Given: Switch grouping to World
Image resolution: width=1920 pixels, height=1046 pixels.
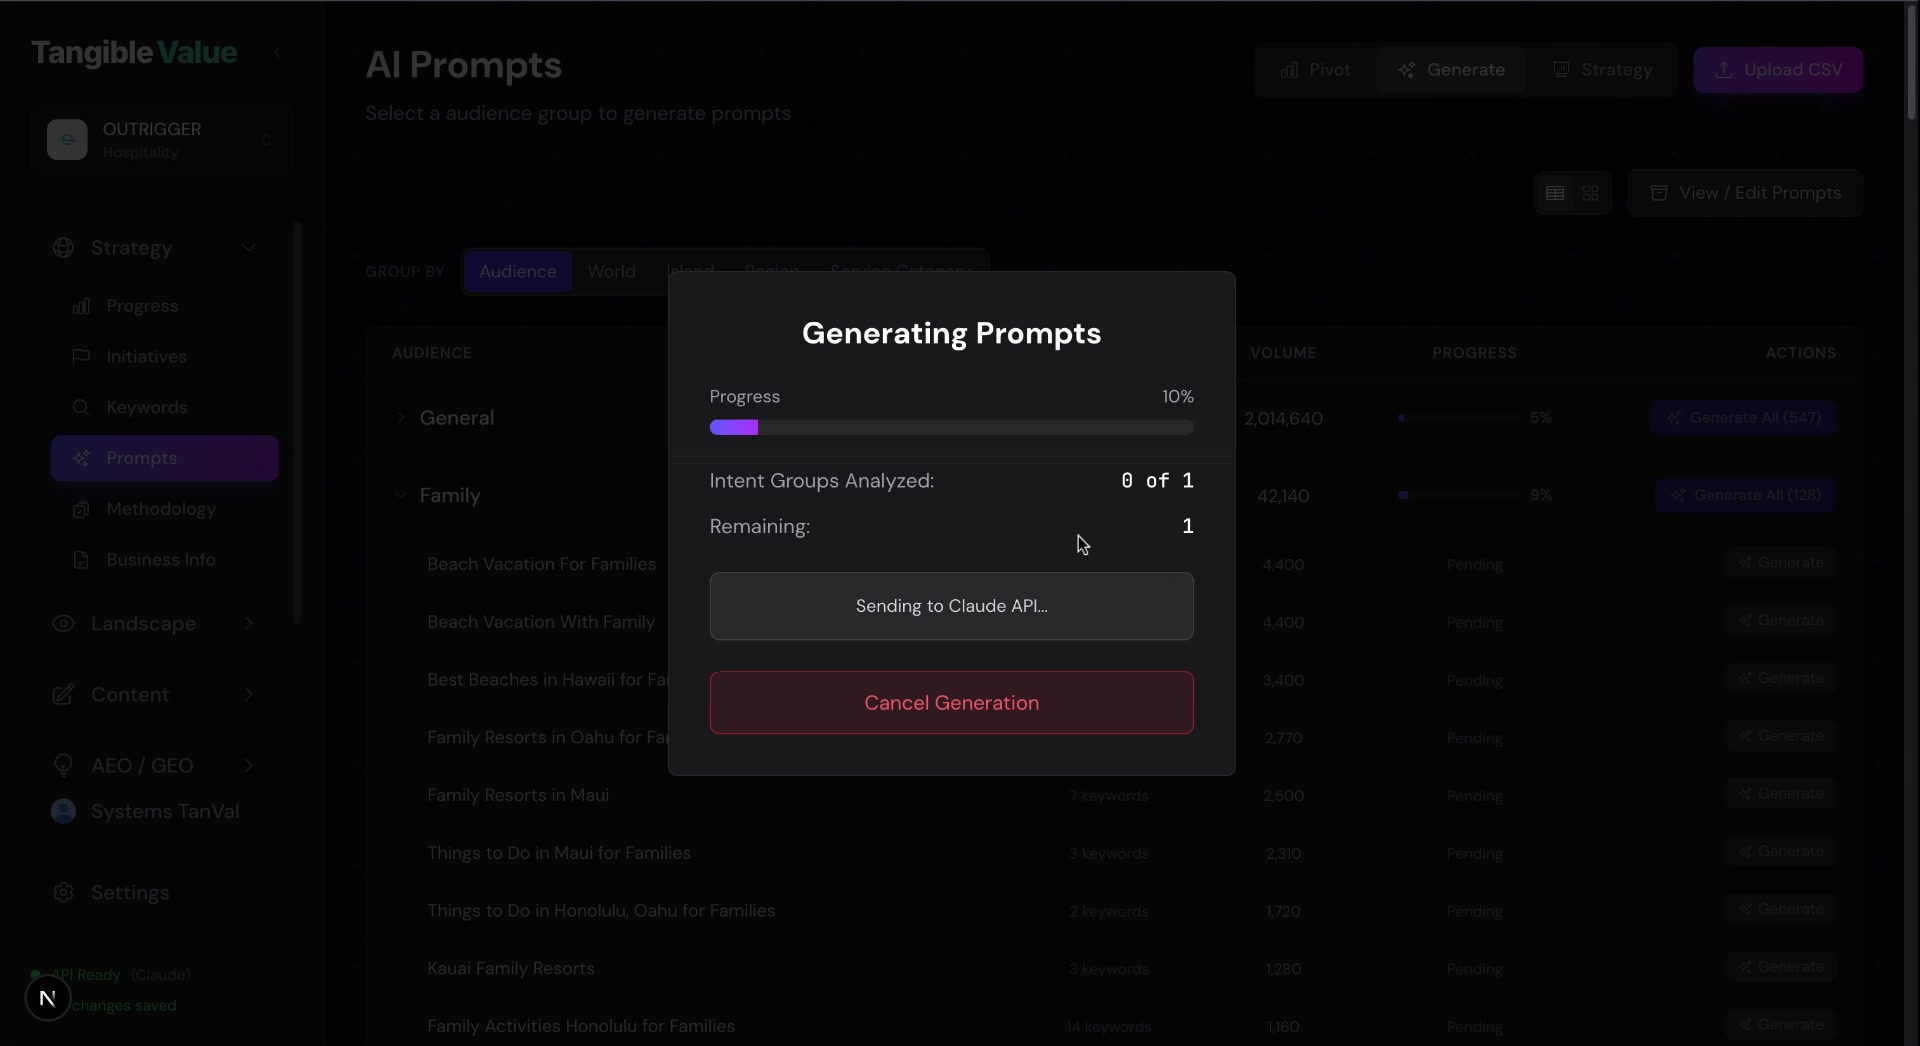Looking at the screenshot, I should tap(611, 271).
